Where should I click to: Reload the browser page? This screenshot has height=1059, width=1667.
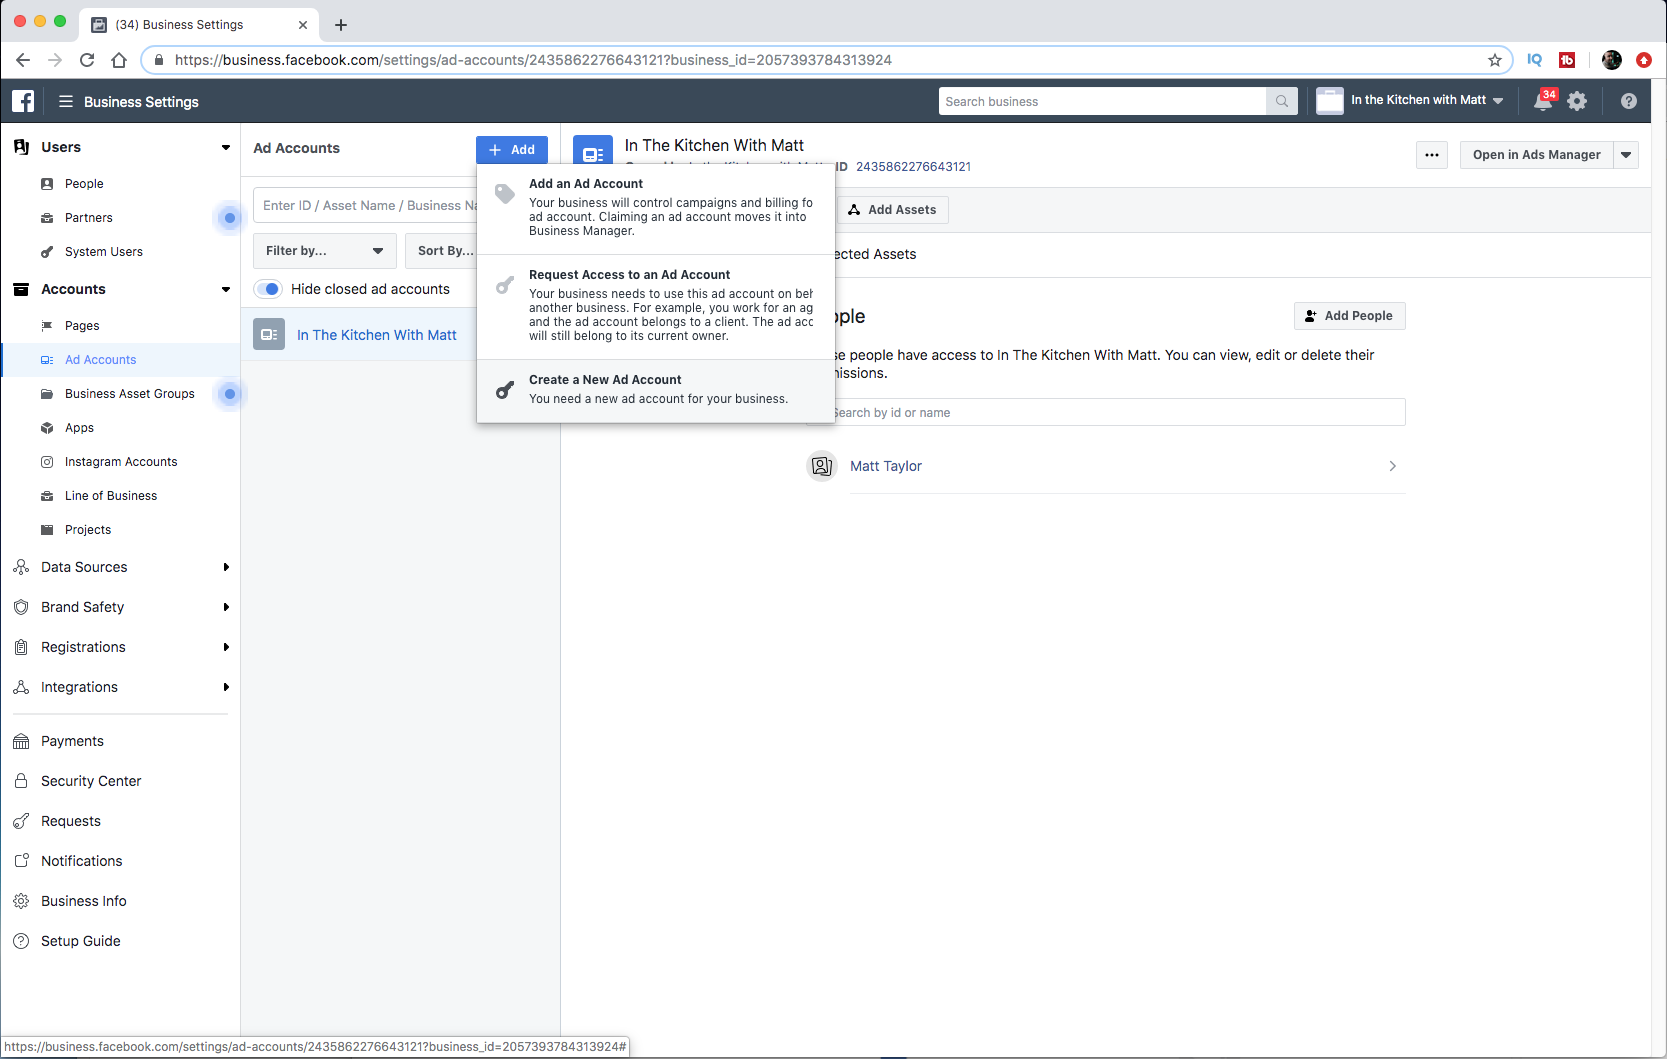pyautogui.click(x=87, y=60)
